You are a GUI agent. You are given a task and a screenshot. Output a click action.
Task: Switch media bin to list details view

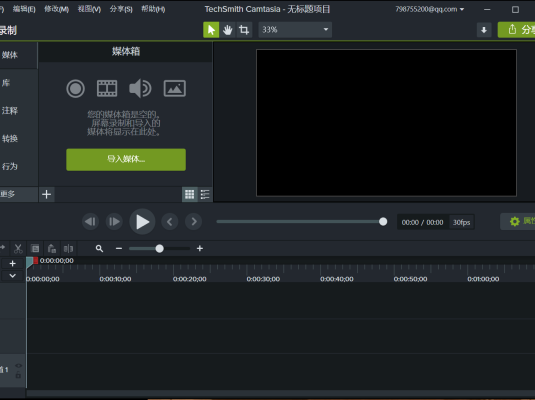(205, 194)
